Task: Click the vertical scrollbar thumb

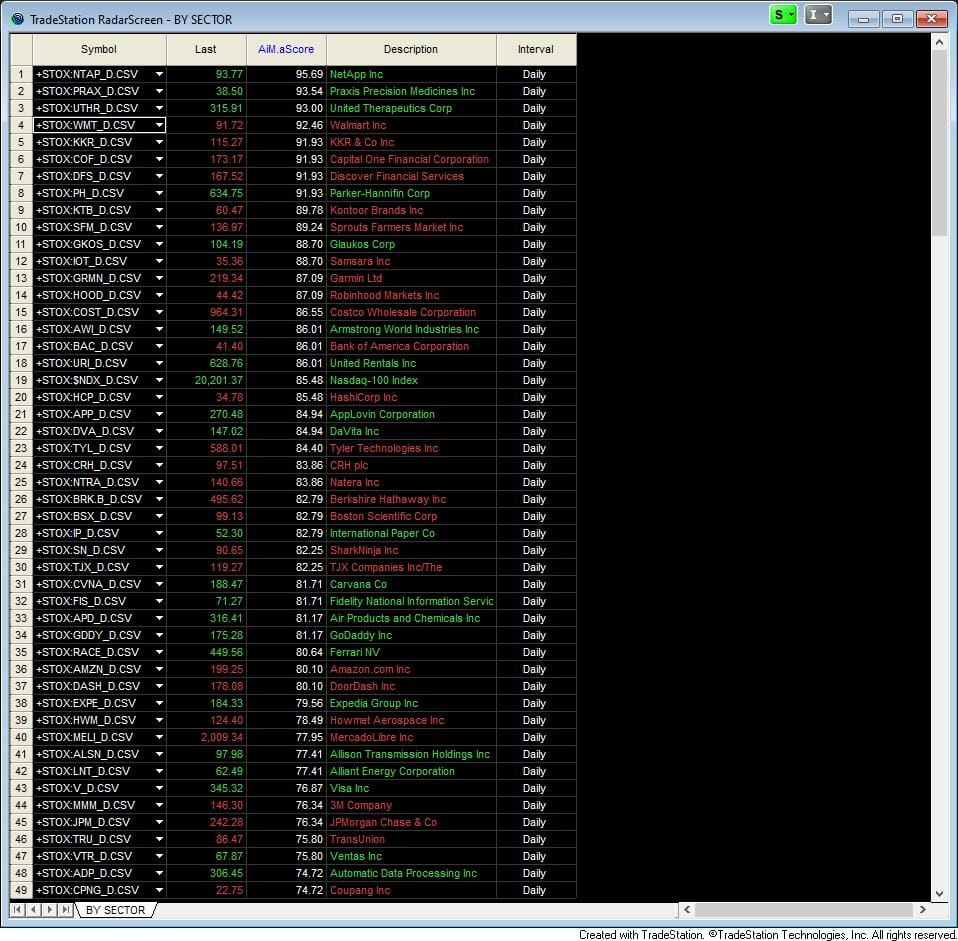Action: coord(939,140)
